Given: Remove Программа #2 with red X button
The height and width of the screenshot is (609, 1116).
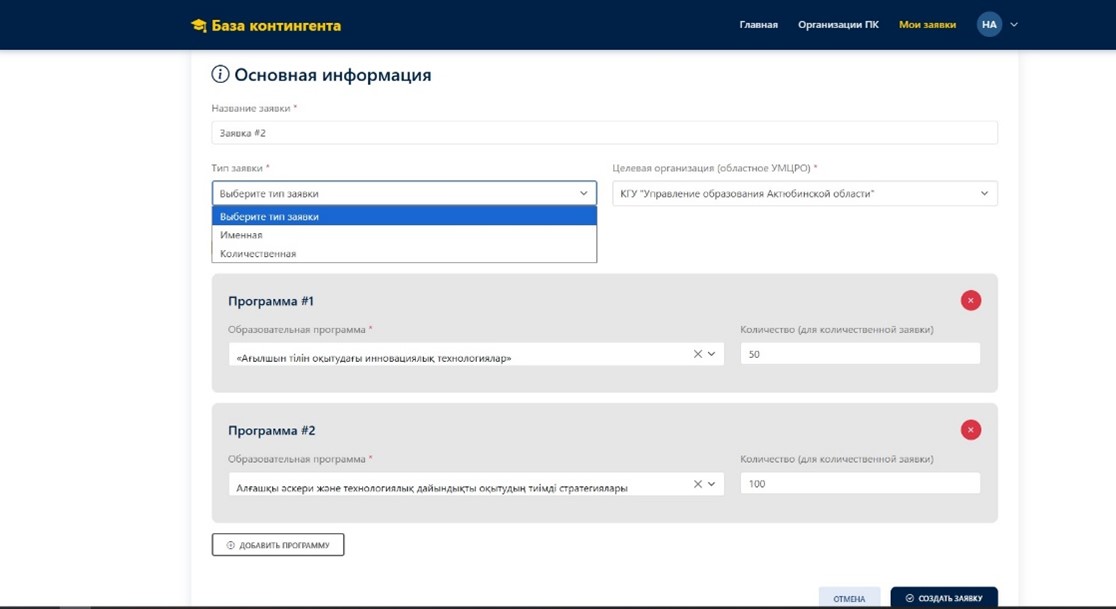Looking at the screenshot, I should pyautogui.click(x=970, y=430).
